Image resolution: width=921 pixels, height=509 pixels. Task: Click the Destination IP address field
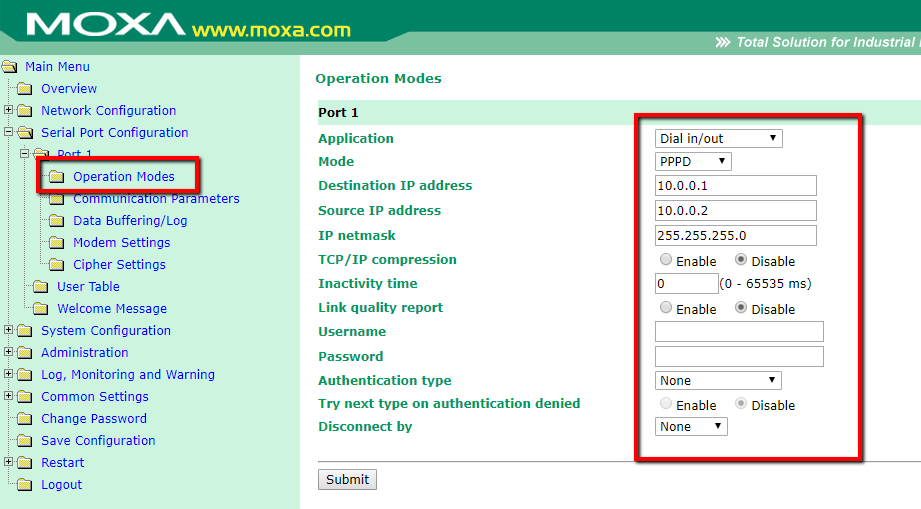[x=735, y=186]
